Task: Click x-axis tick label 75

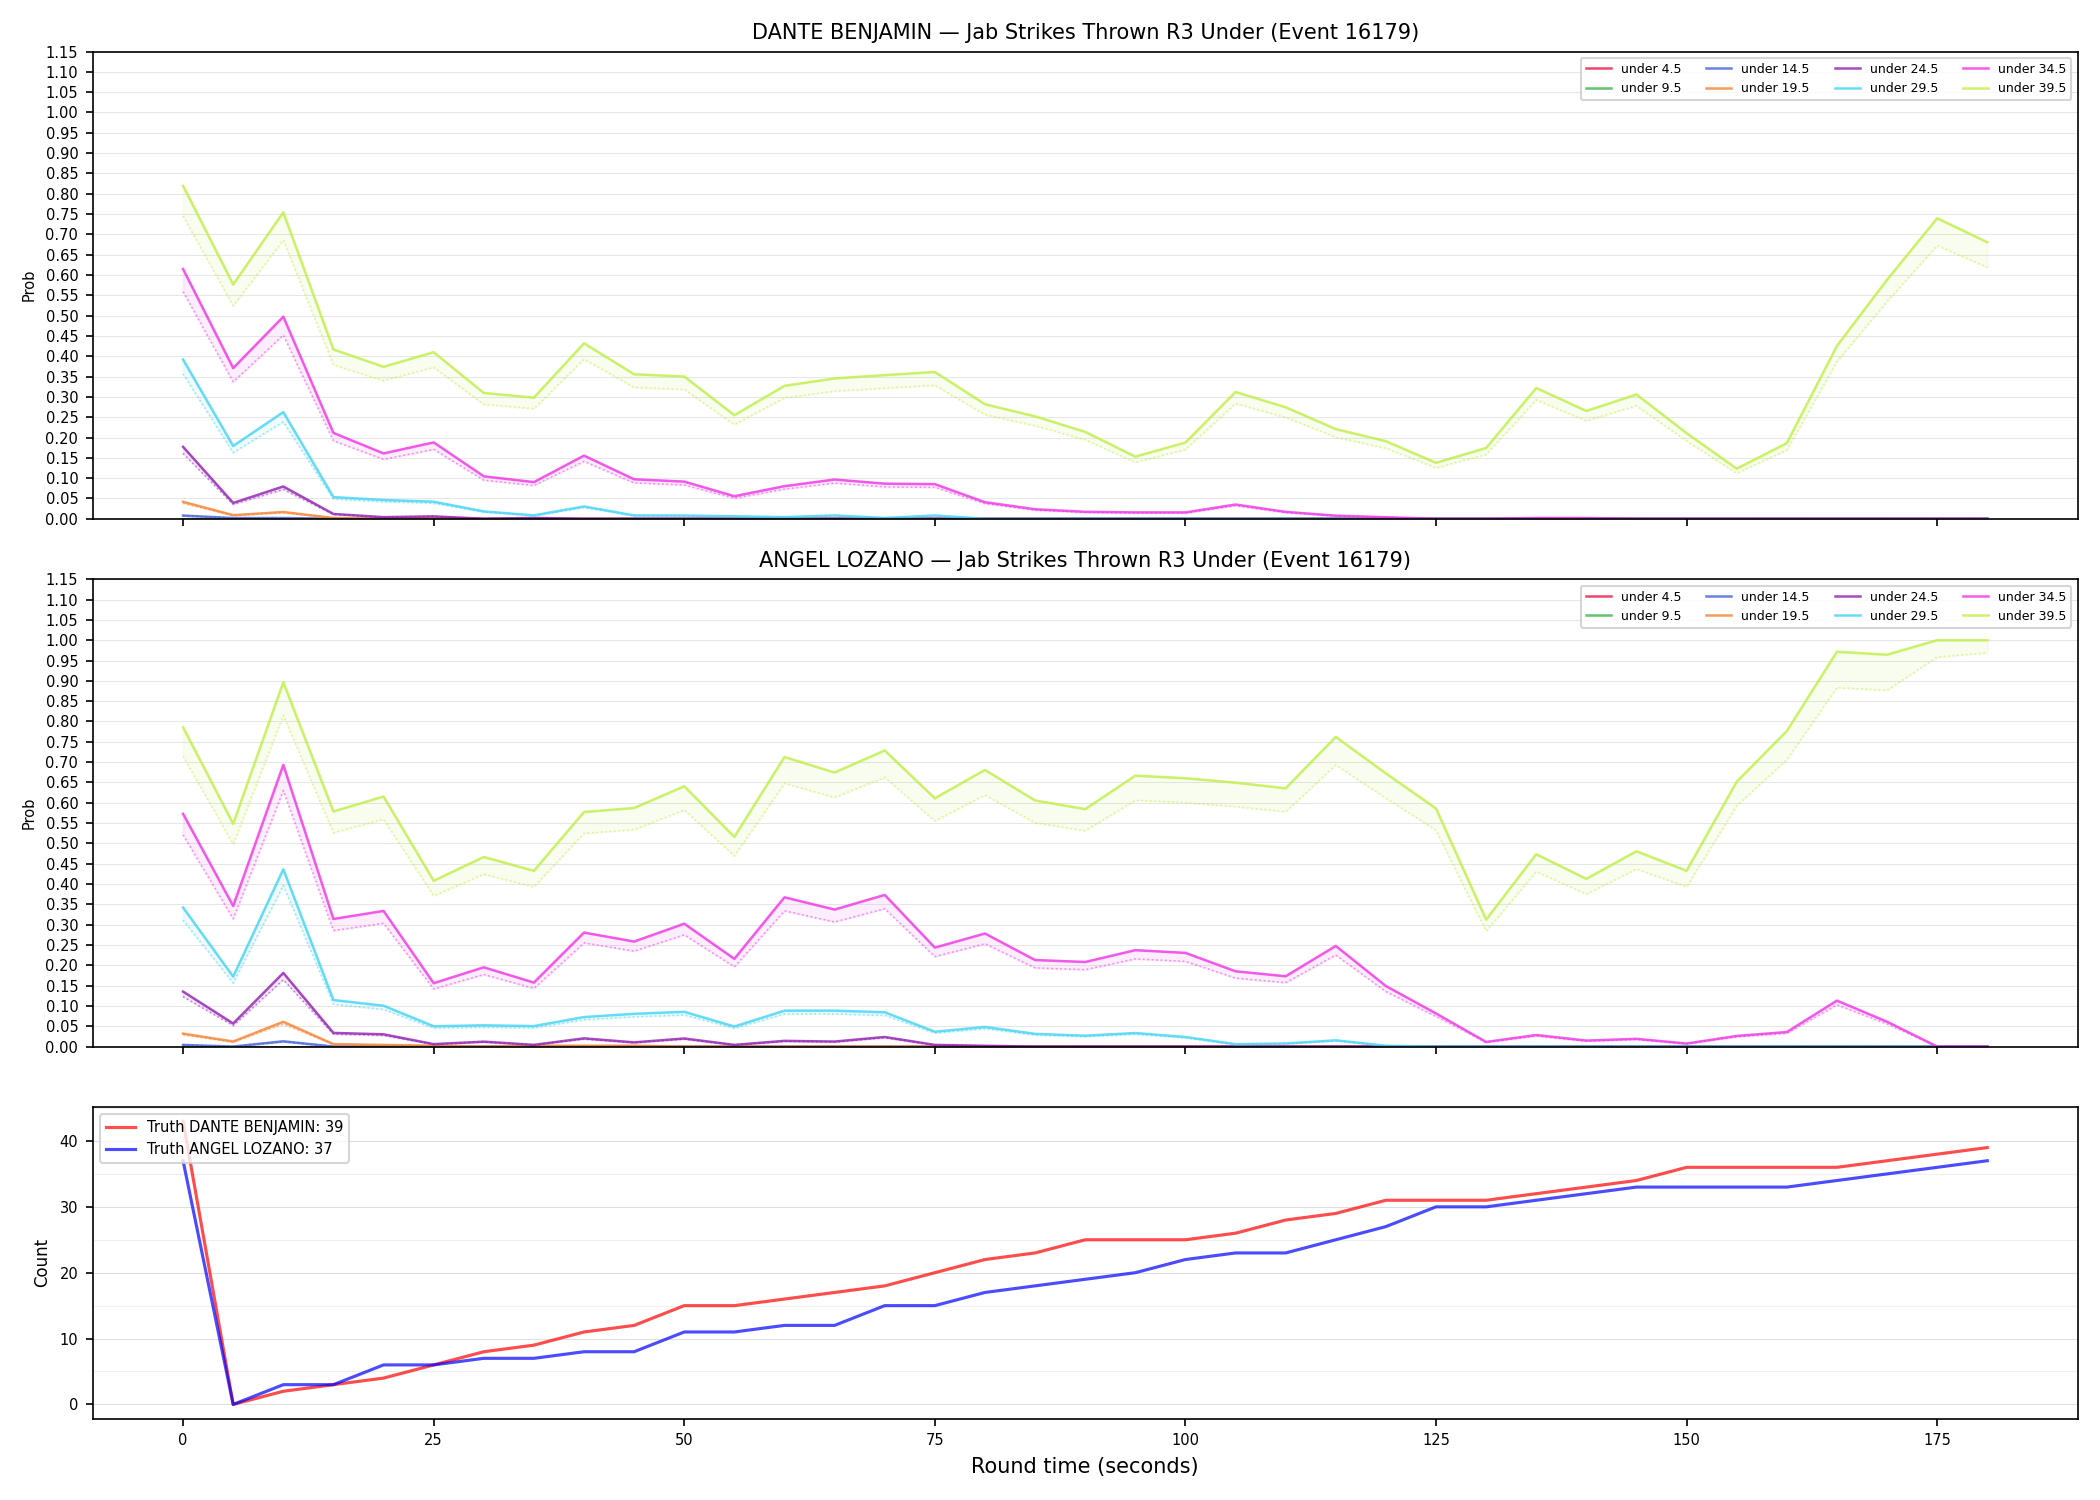Action: pyautogui.click(x=934, y=1440)
